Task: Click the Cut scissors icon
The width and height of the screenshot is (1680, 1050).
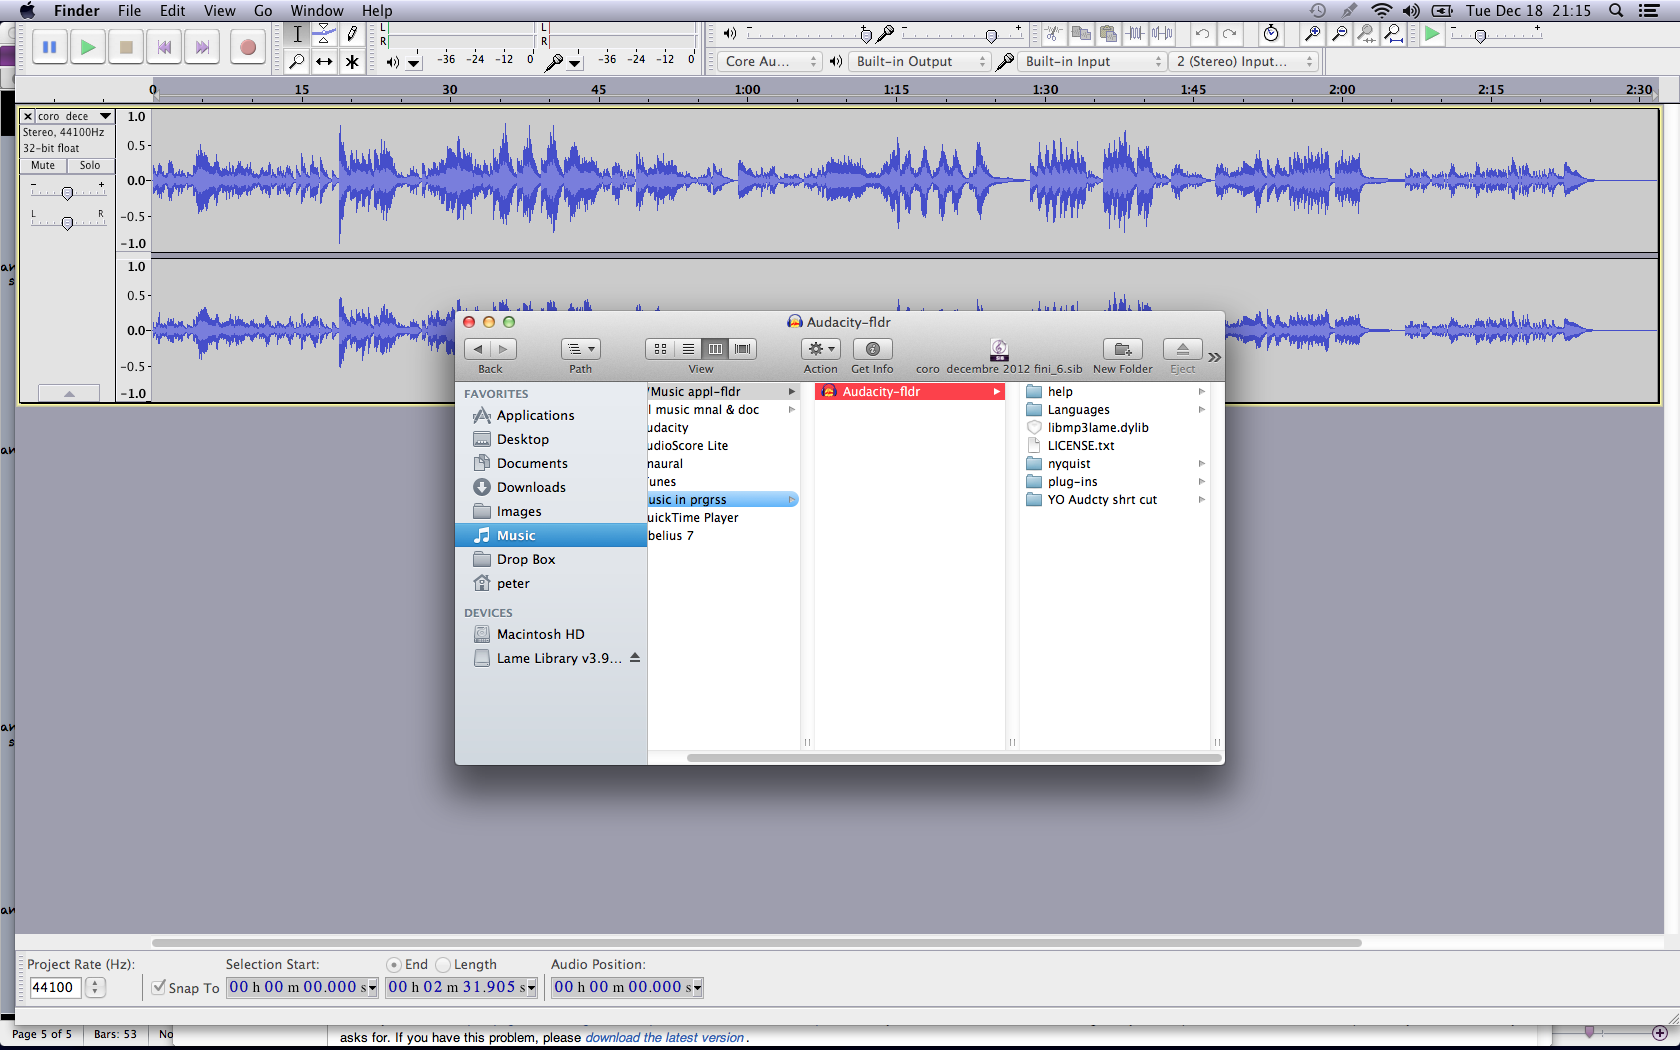Action: pyautogui.click(x=1053, y=34)
